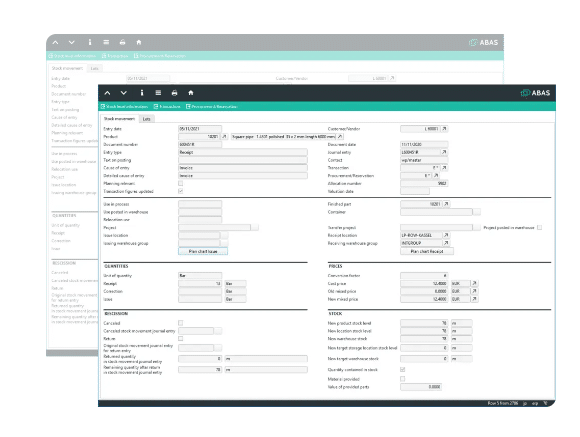Toggle Quantity contained in stock checkbox

pos(402,369)
